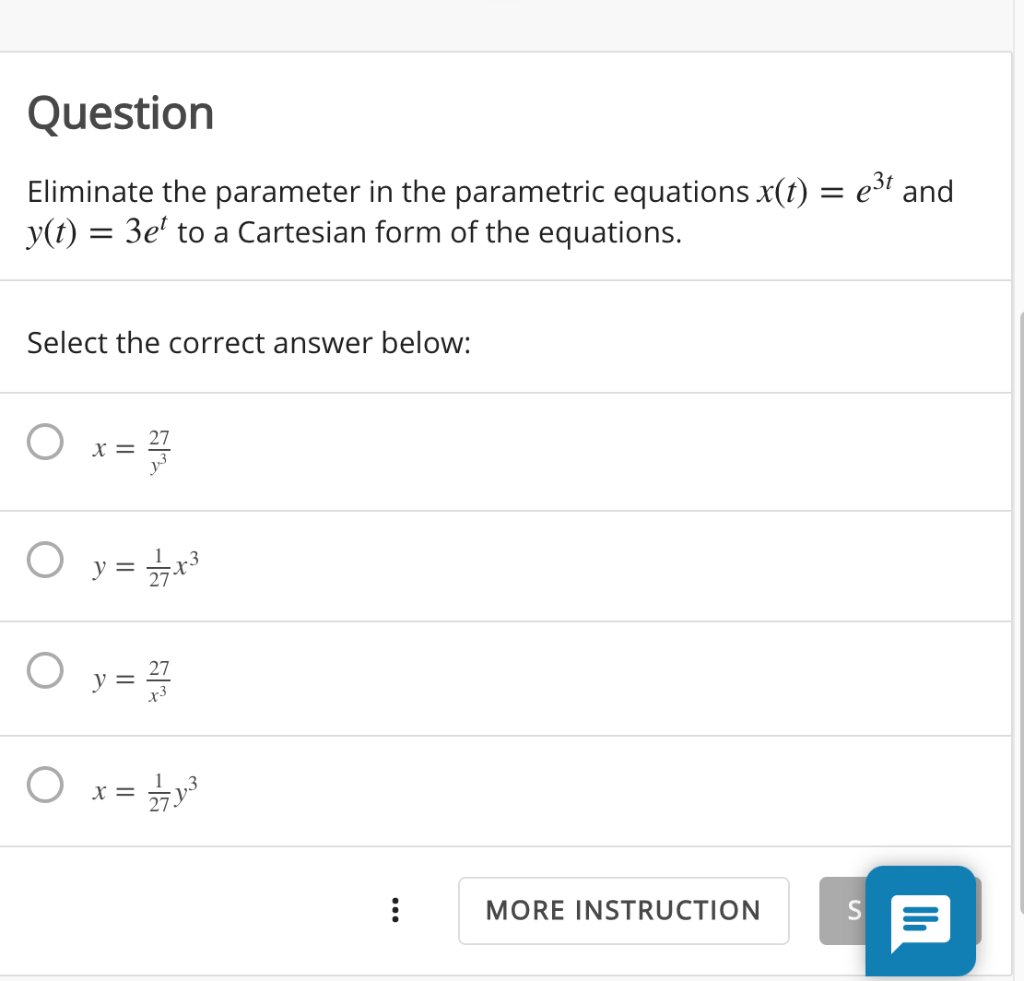The height and width of the screenshot is (981, 1024).
Task: Click the scrollbar on the right edge
Action: (x=1017, y=450)
